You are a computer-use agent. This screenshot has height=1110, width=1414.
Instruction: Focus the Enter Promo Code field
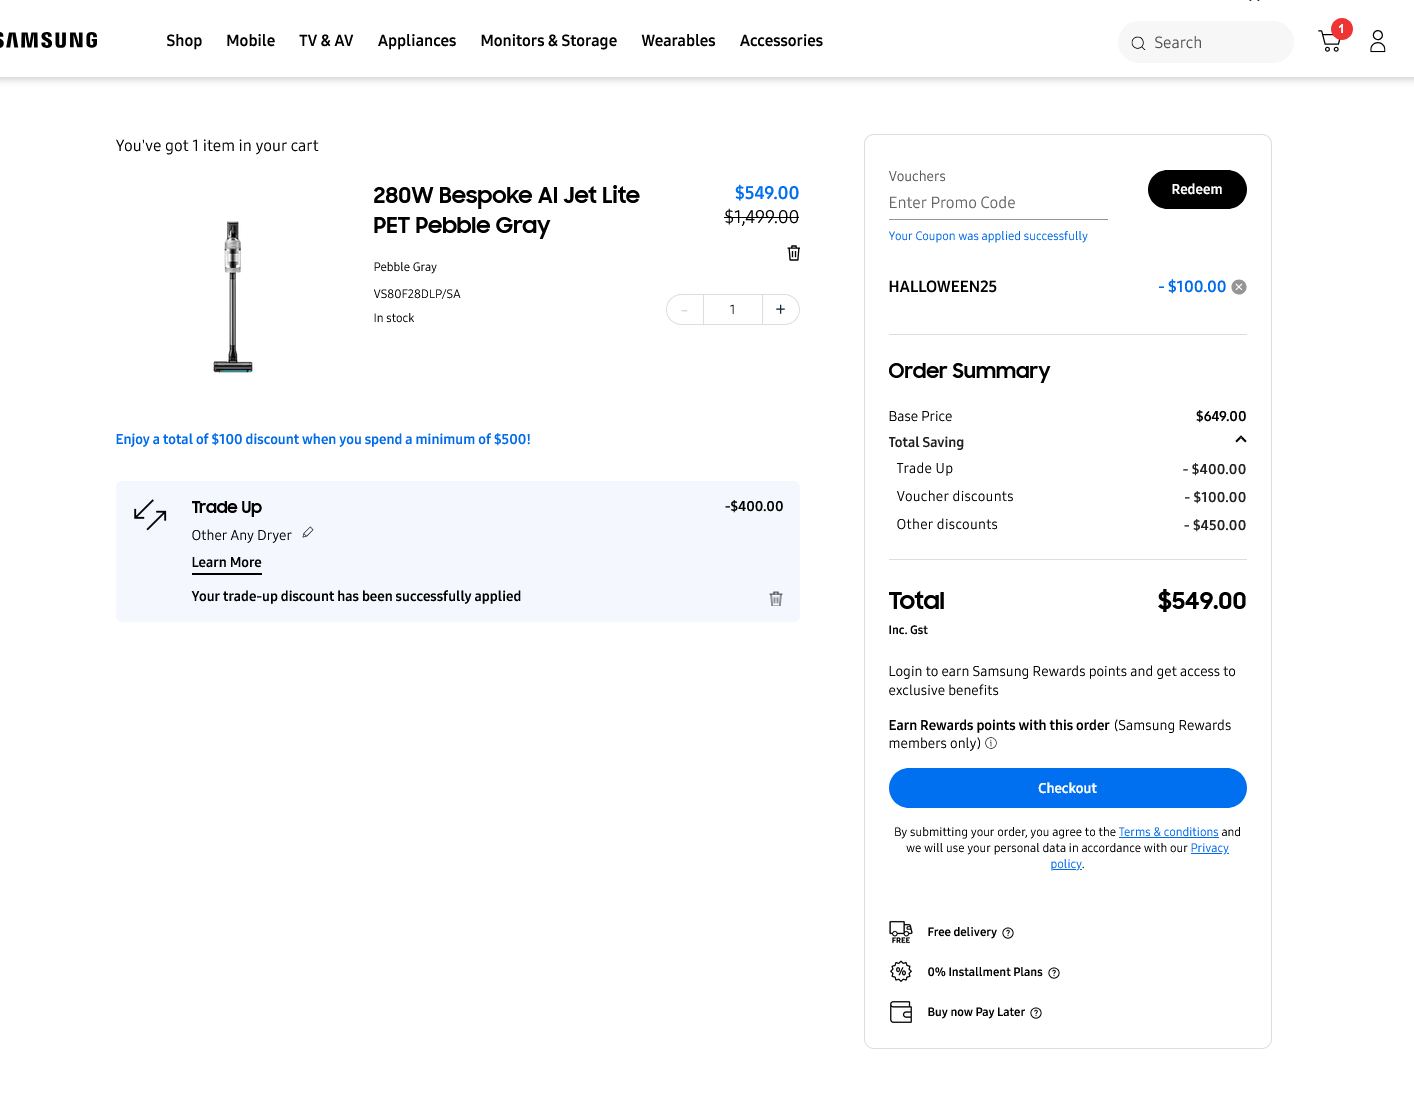(997, 203)
